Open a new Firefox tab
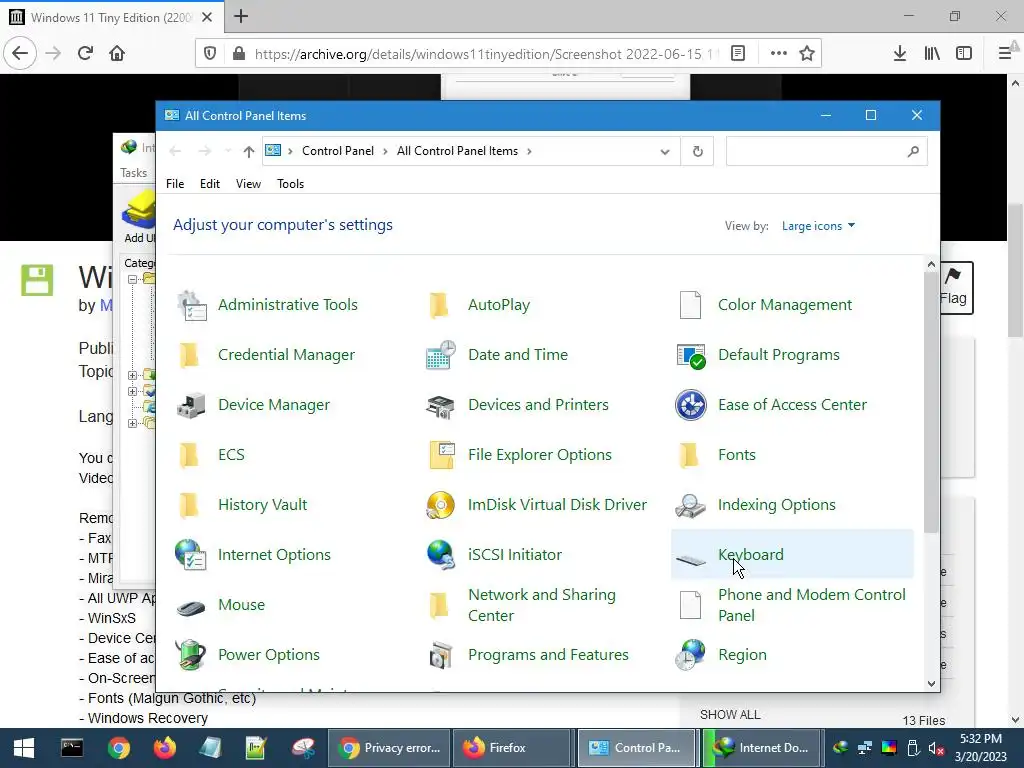The image size is (1024, 768). coord(241,16)
